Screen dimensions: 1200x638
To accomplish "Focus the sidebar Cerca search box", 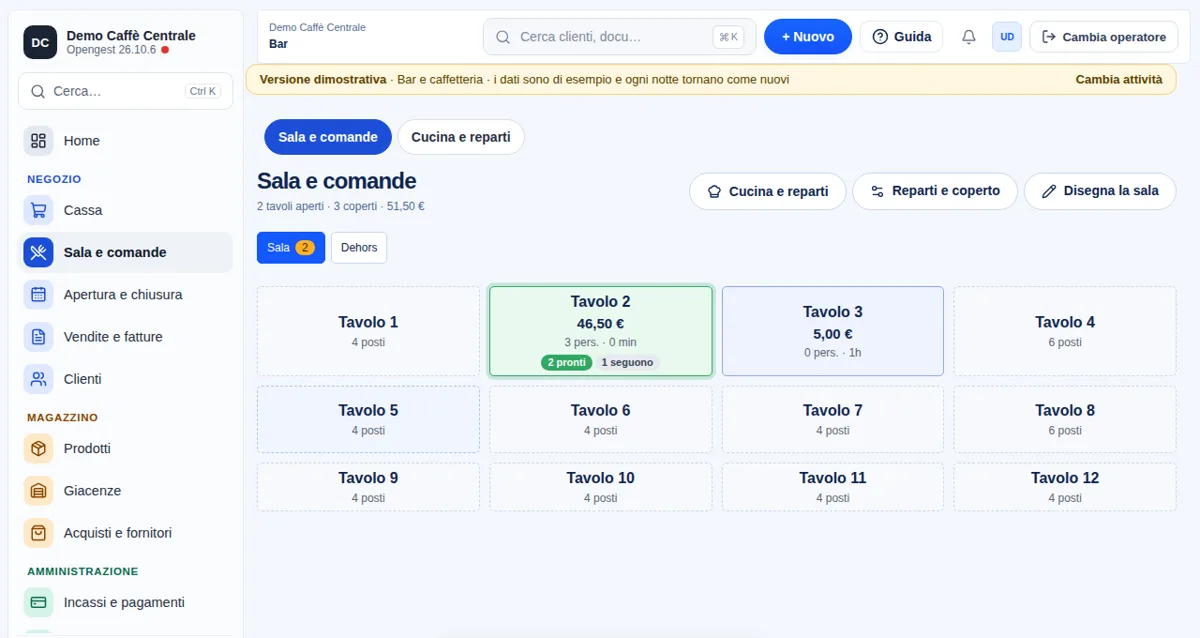I will [126, 91].
